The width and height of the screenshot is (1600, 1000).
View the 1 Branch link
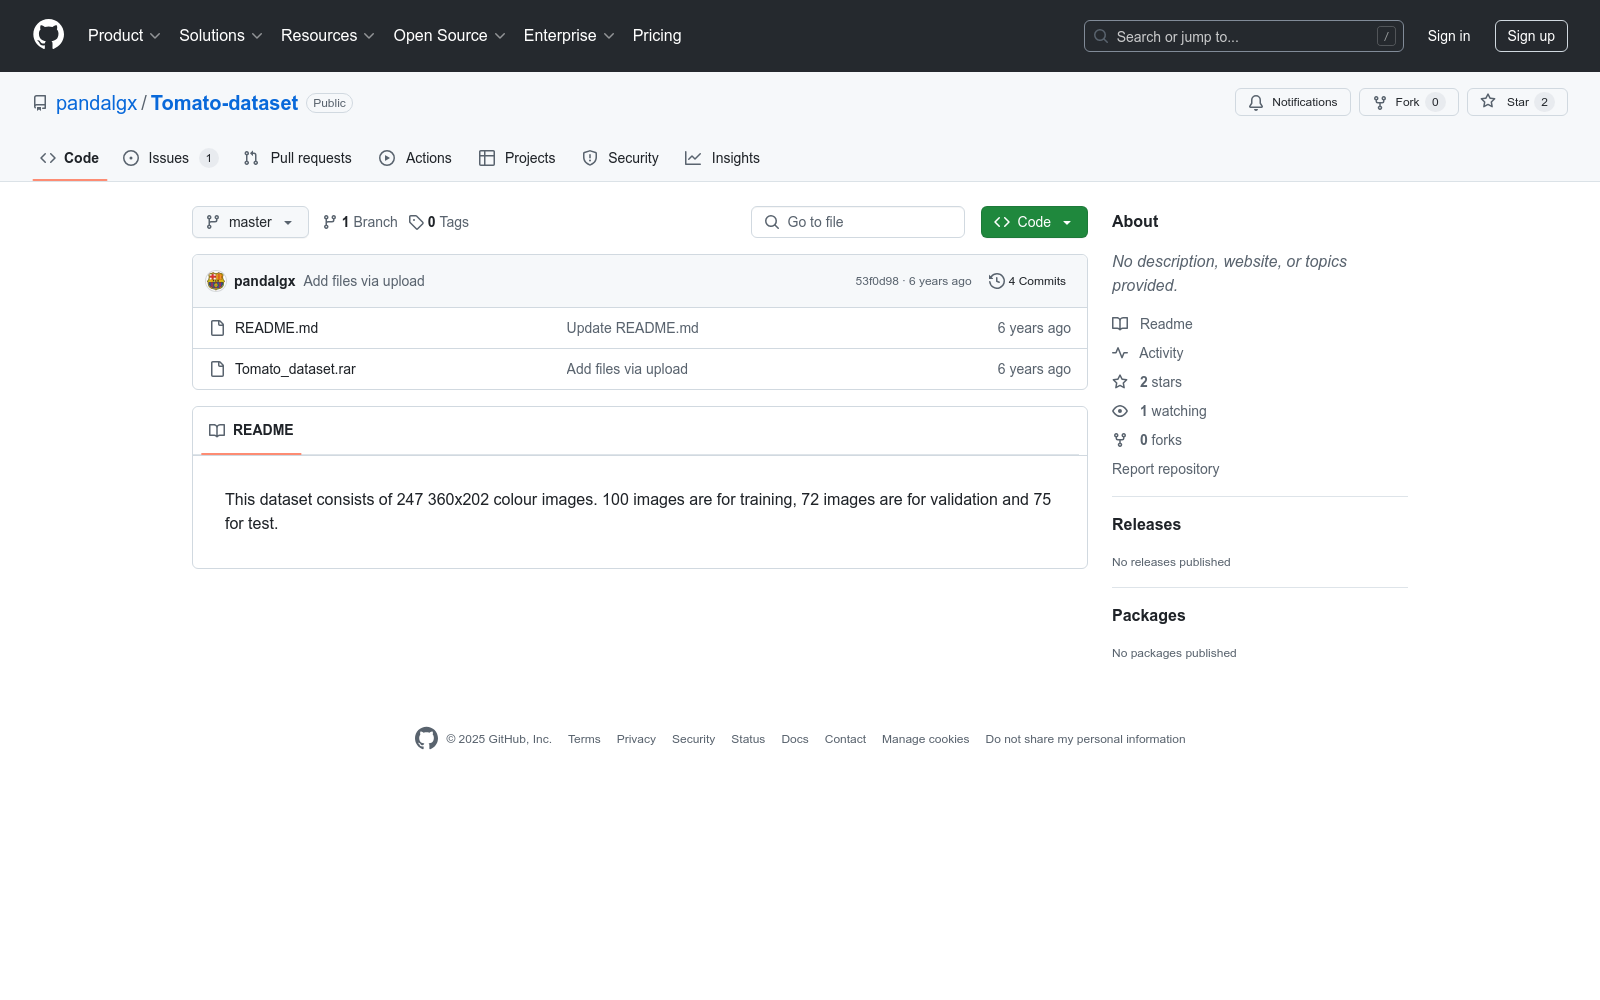[x=360, y=222]
